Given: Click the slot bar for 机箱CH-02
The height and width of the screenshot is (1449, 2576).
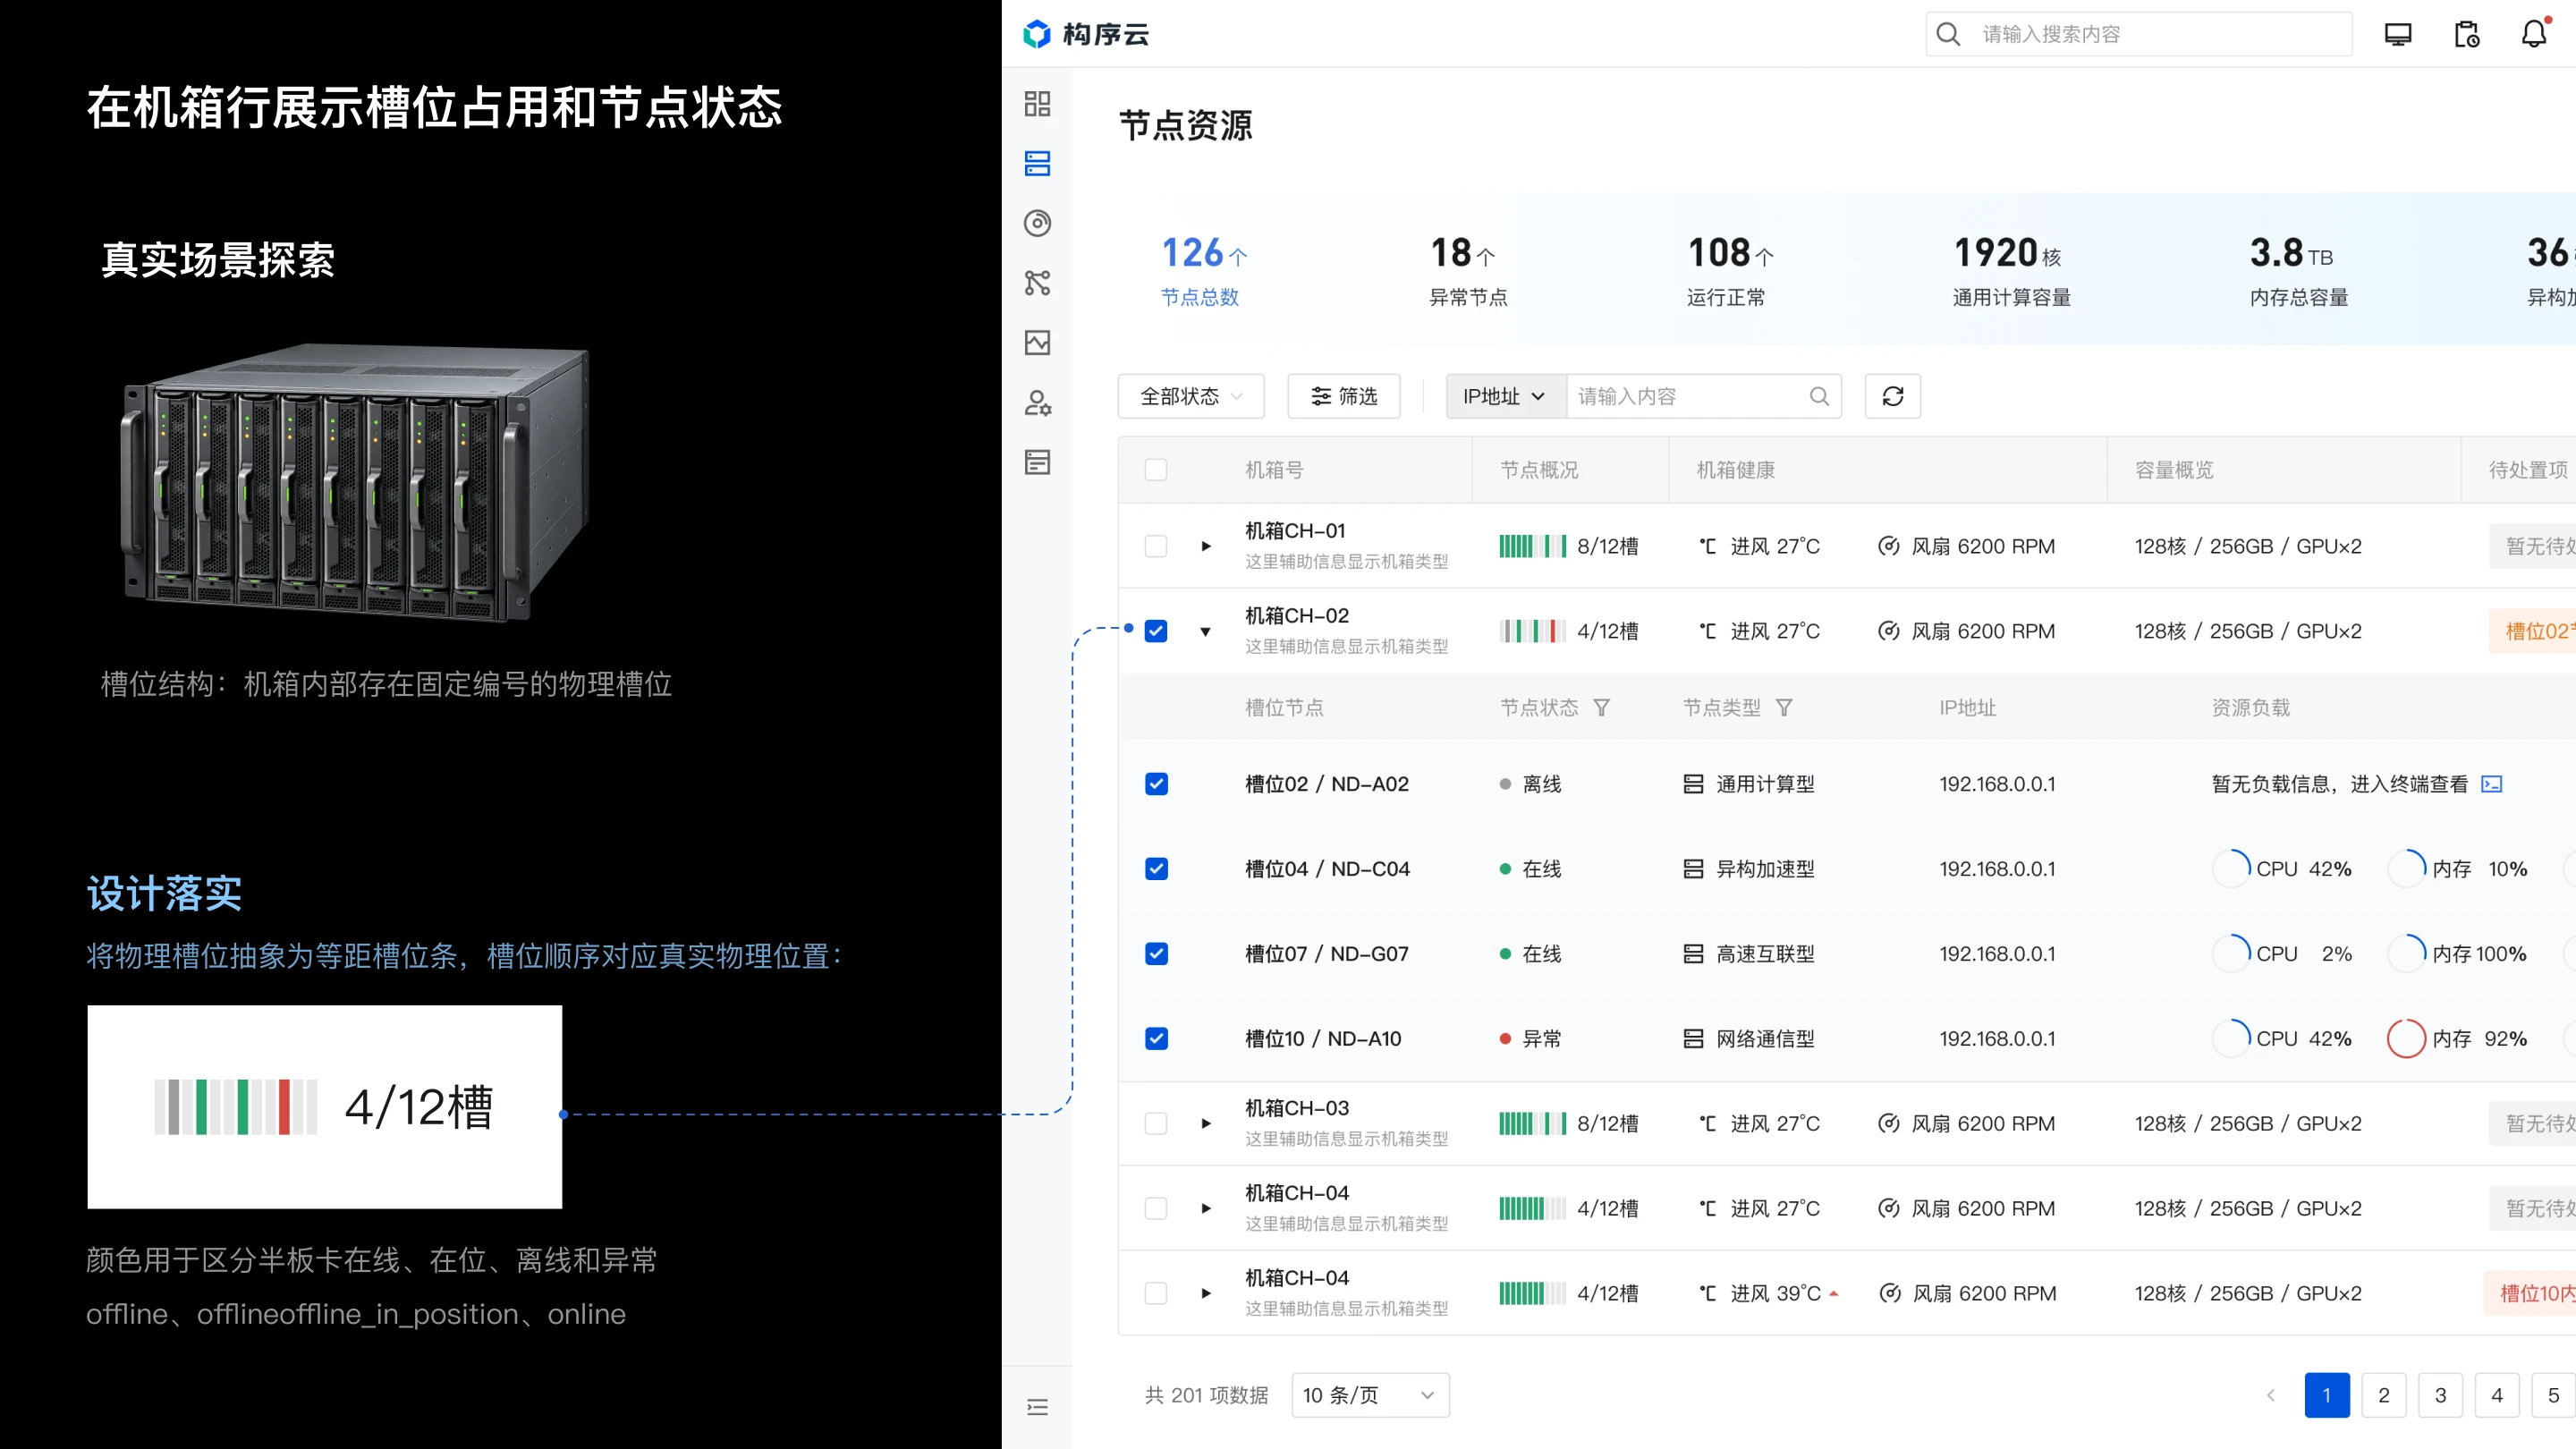Looking at the screenshot, I should (1533, 631).
